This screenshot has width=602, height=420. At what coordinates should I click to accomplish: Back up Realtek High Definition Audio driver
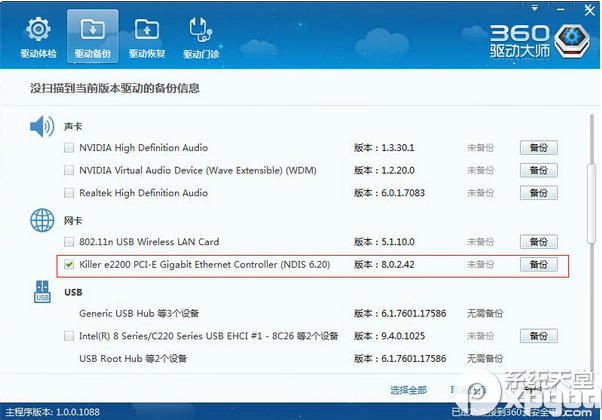(539, 193)
